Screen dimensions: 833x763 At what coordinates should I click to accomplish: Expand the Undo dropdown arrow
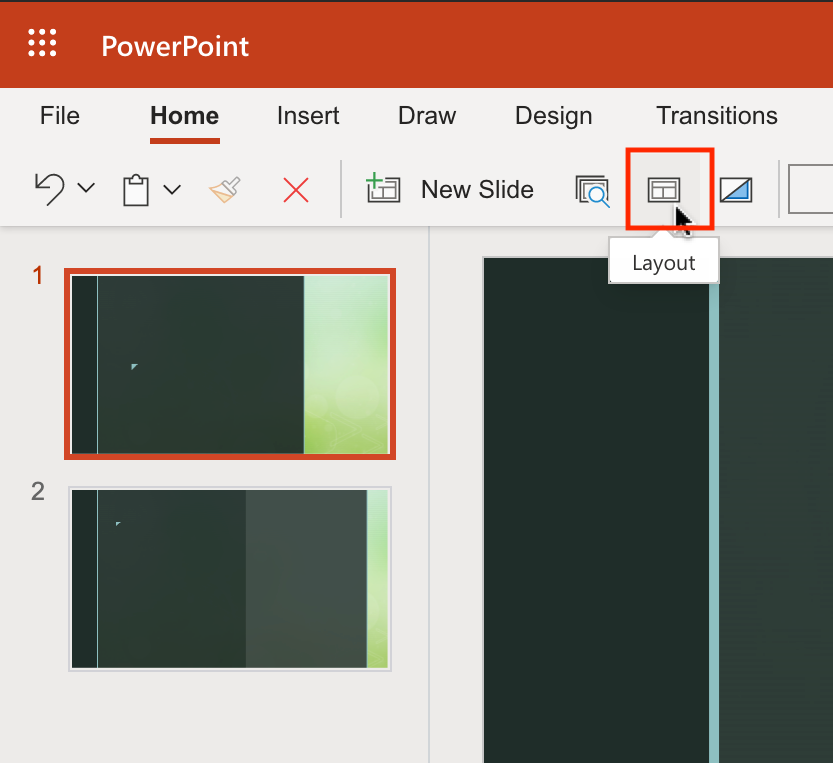86,189
